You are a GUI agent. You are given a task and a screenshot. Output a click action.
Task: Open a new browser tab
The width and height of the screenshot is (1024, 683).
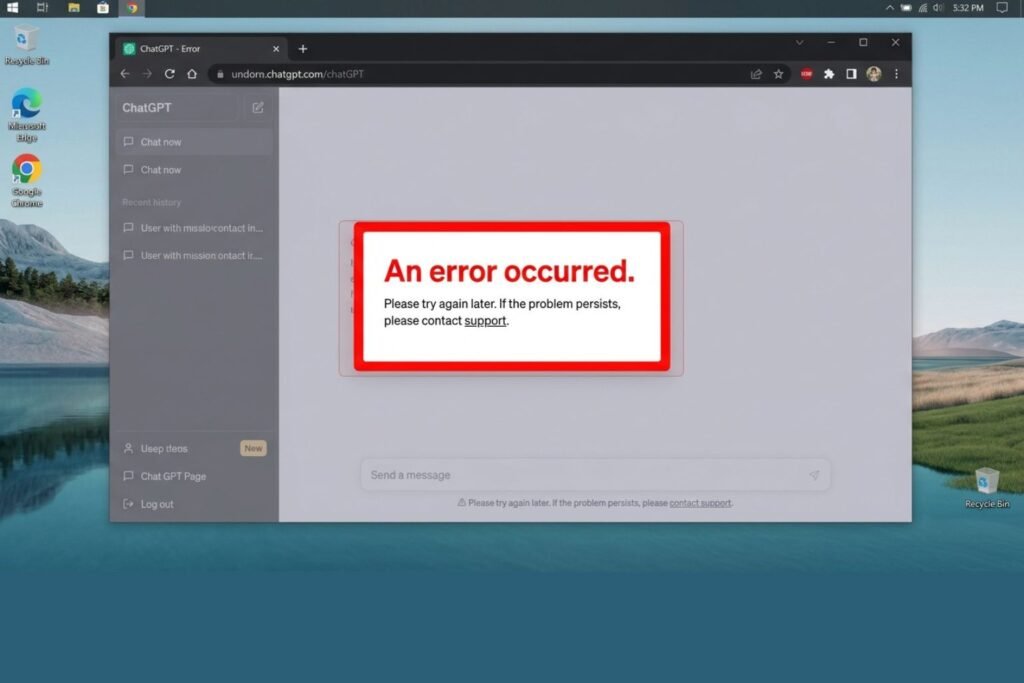(x=302, y=49)
